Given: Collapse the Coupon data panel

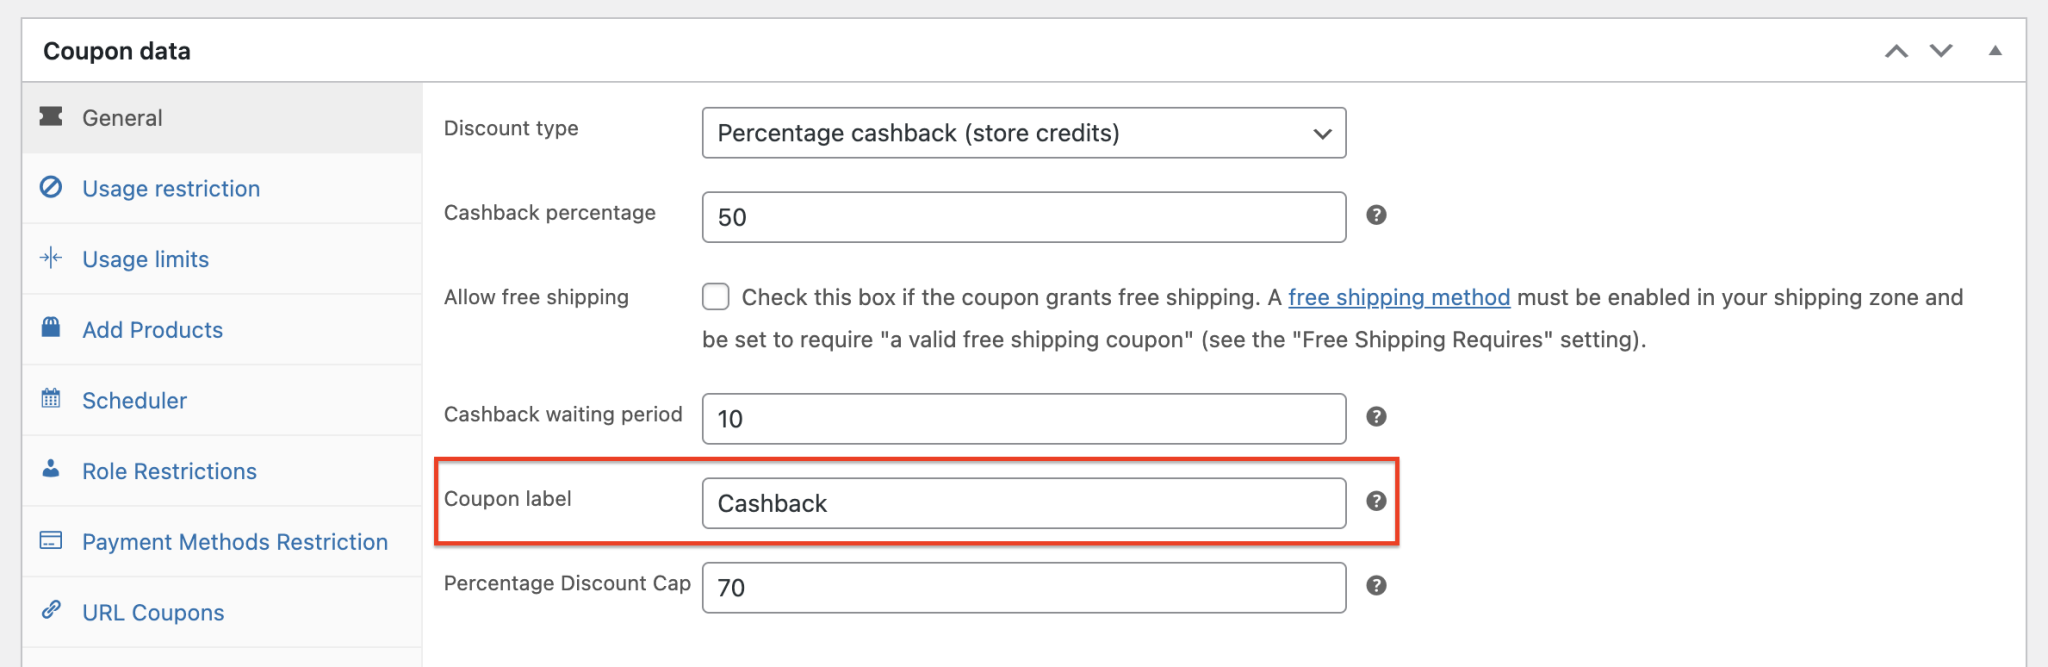Looking at the screenshot, I should pos(1995,51).
